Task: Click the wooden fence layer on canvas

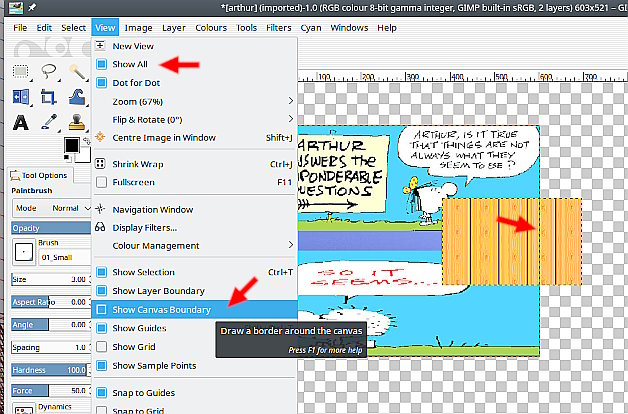Action: [x=512, y=241]
